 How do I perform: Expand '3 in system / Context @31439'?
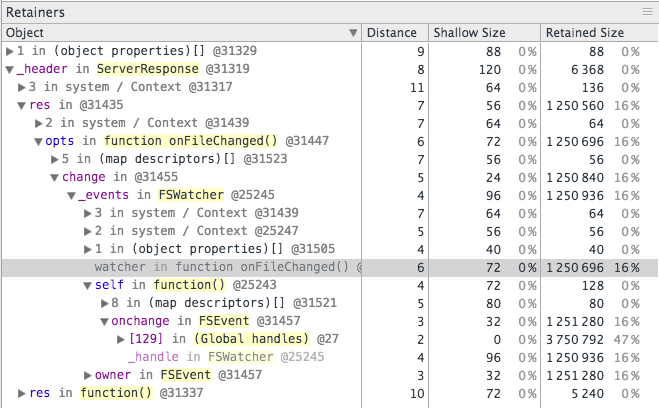(x=87, y=213)
